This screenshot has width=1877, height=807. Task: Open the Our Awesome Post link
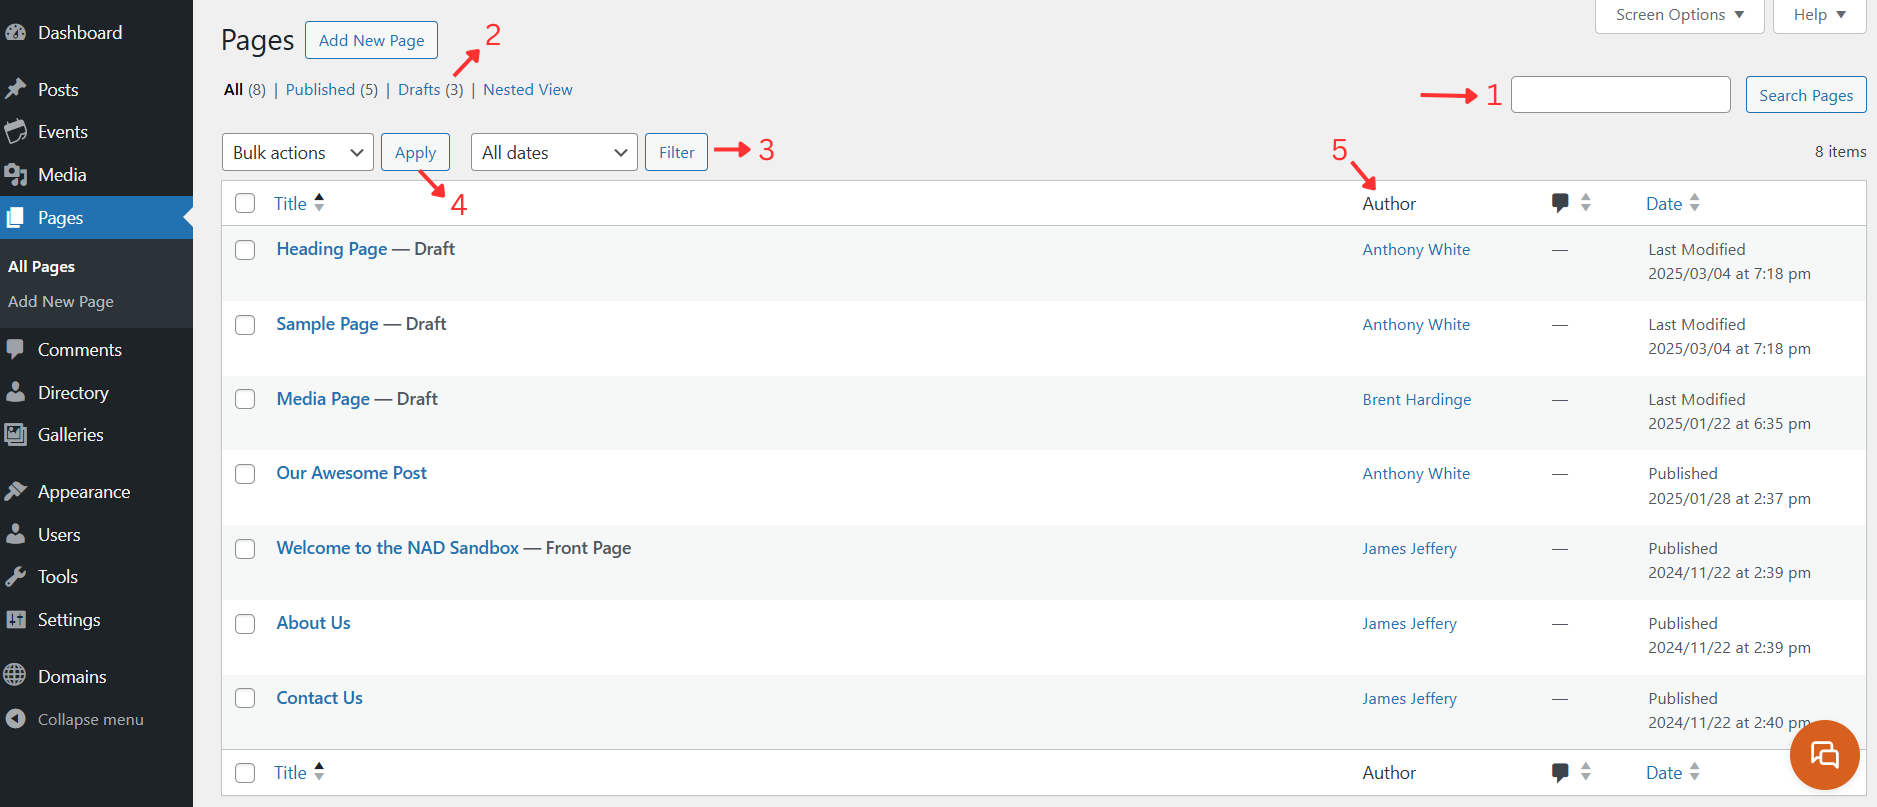tap(352, 473)
